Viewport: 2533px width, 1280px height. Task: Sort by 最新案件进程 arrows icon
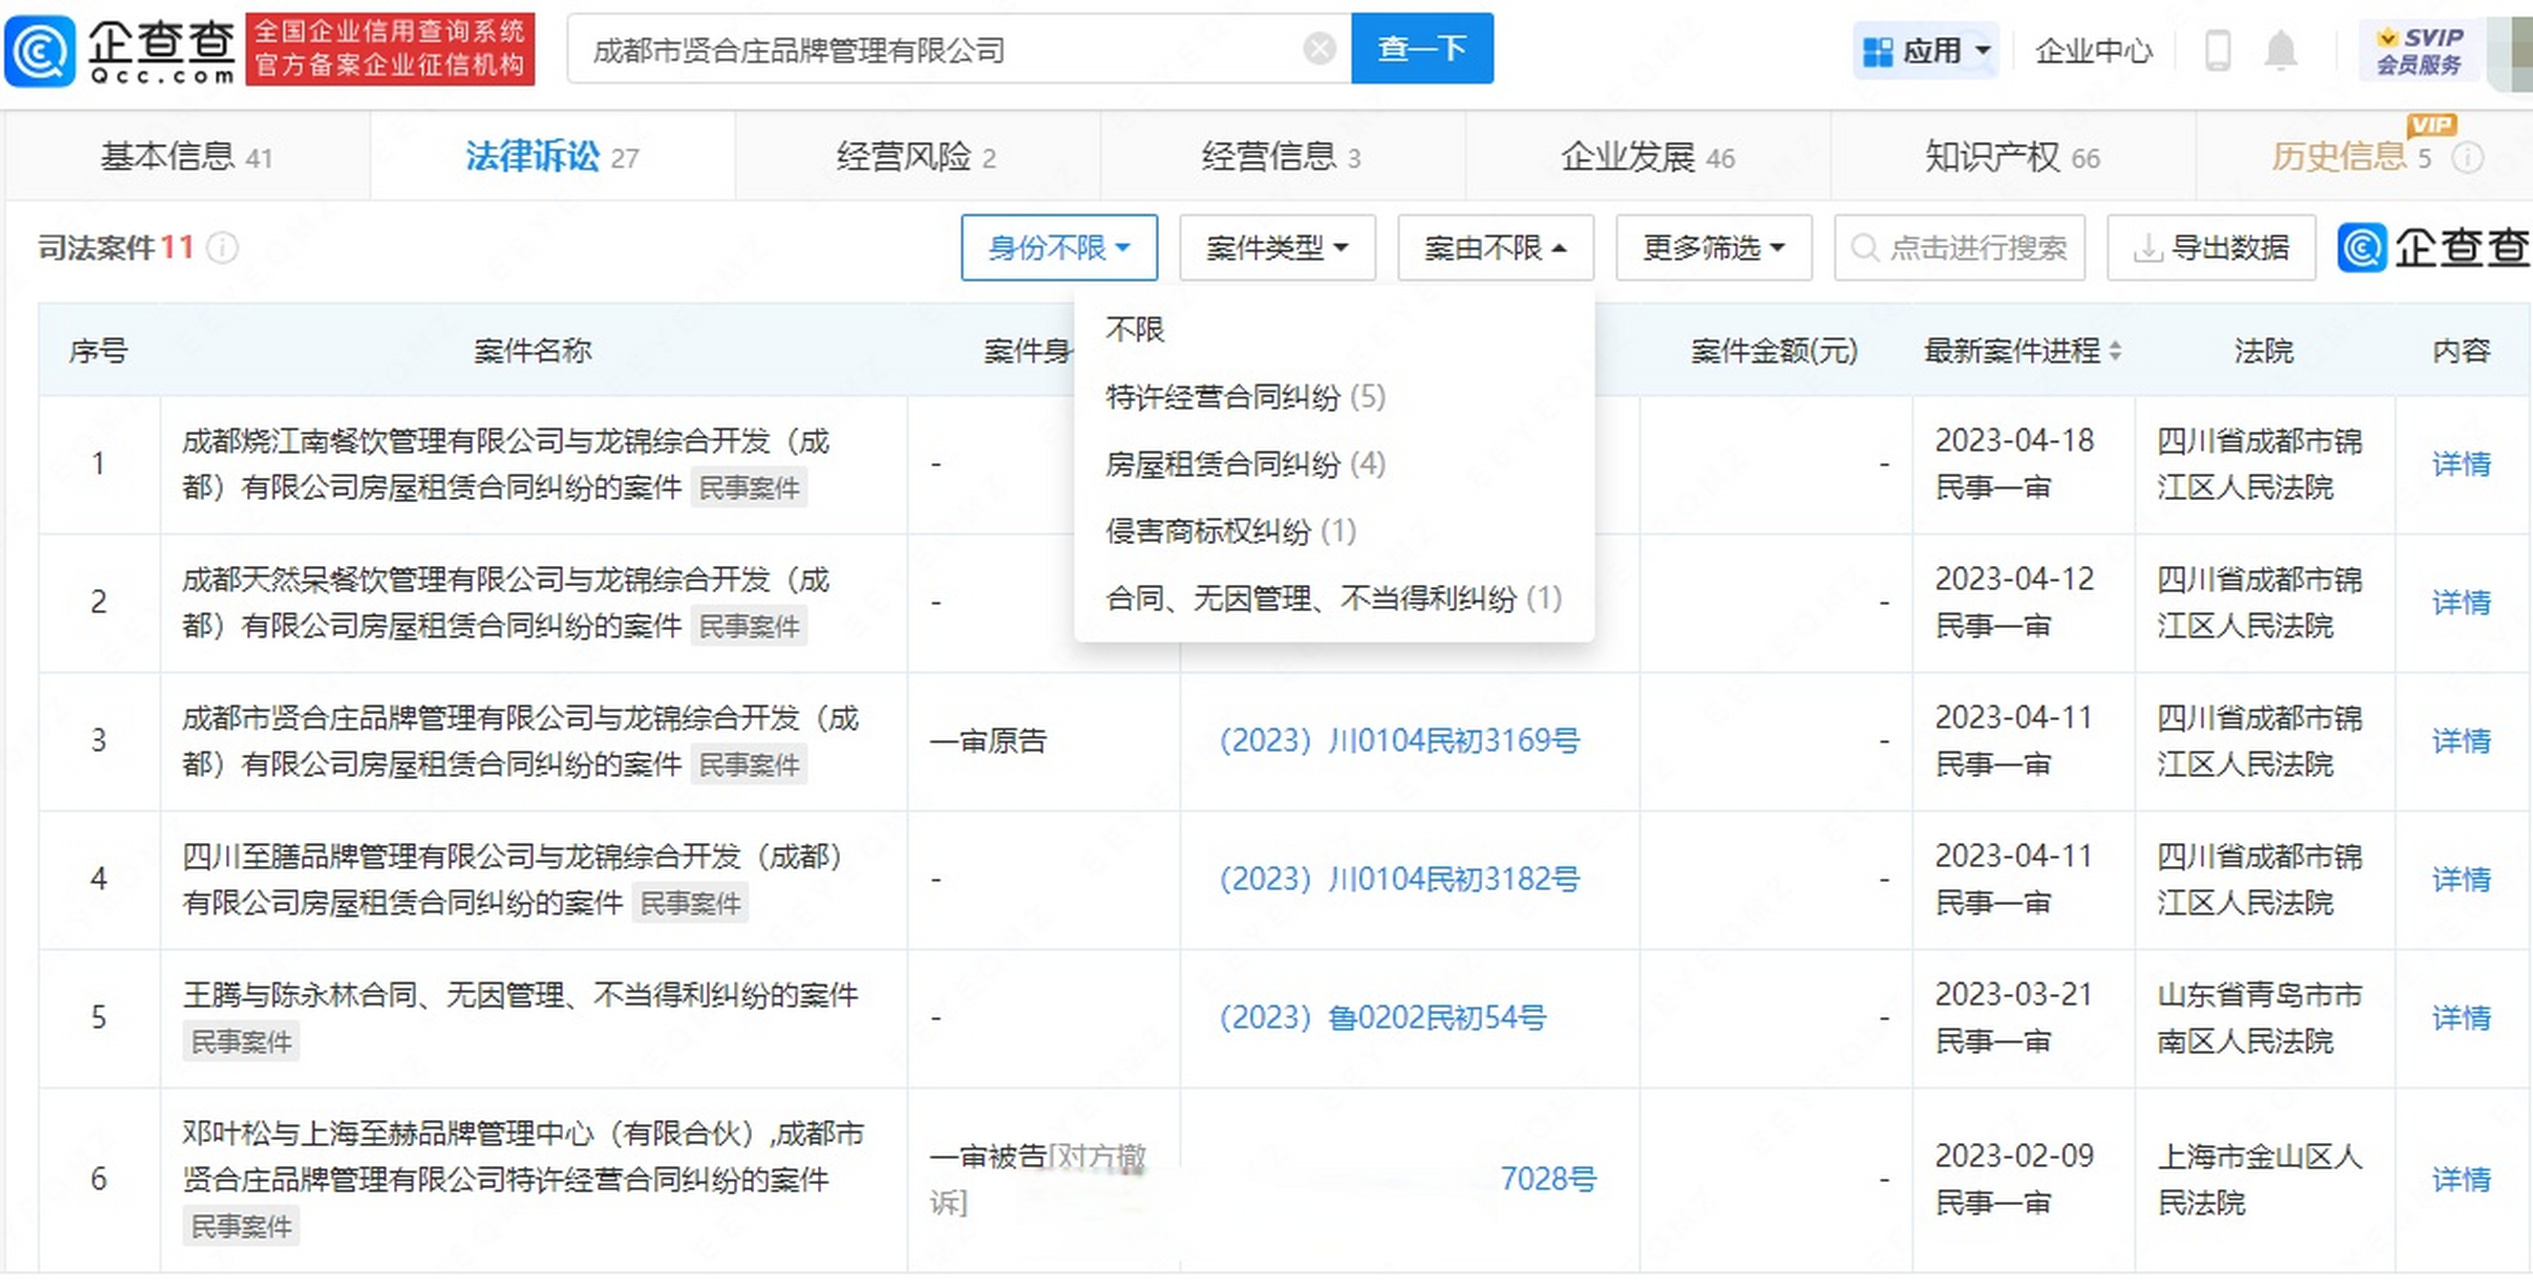2115,351
